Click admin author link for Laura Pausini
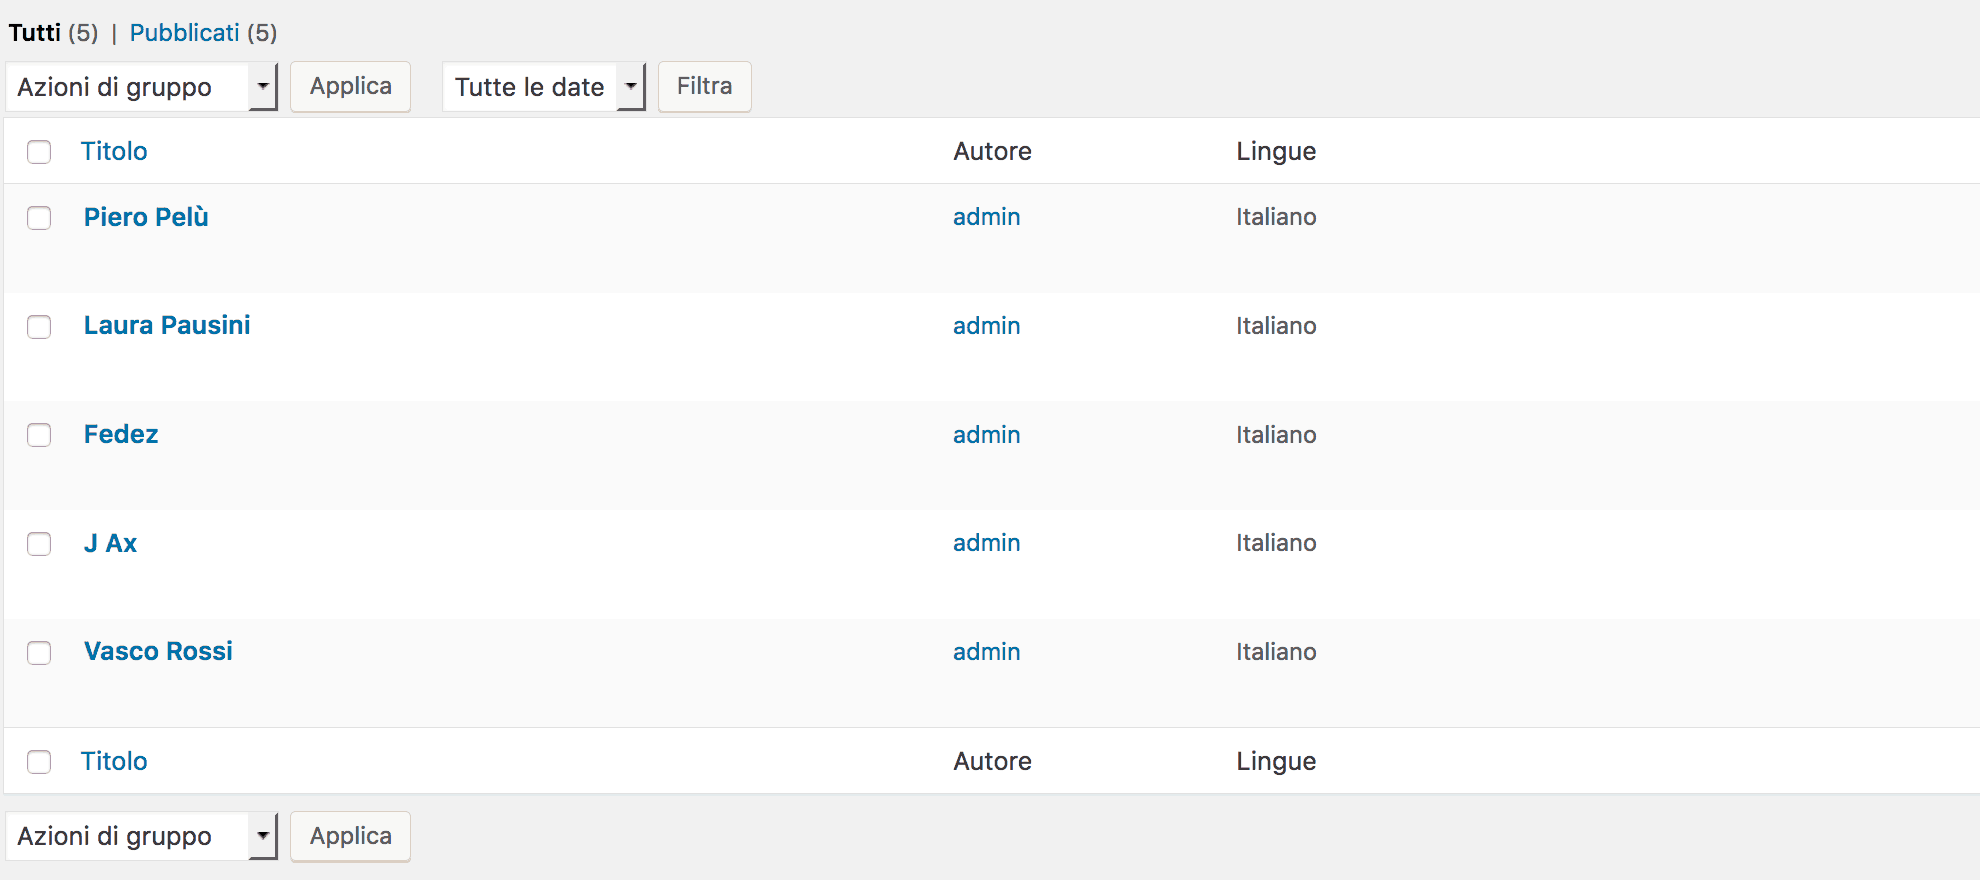The image size is (1980, 880). pyautogui.click(x=987, y=326)
